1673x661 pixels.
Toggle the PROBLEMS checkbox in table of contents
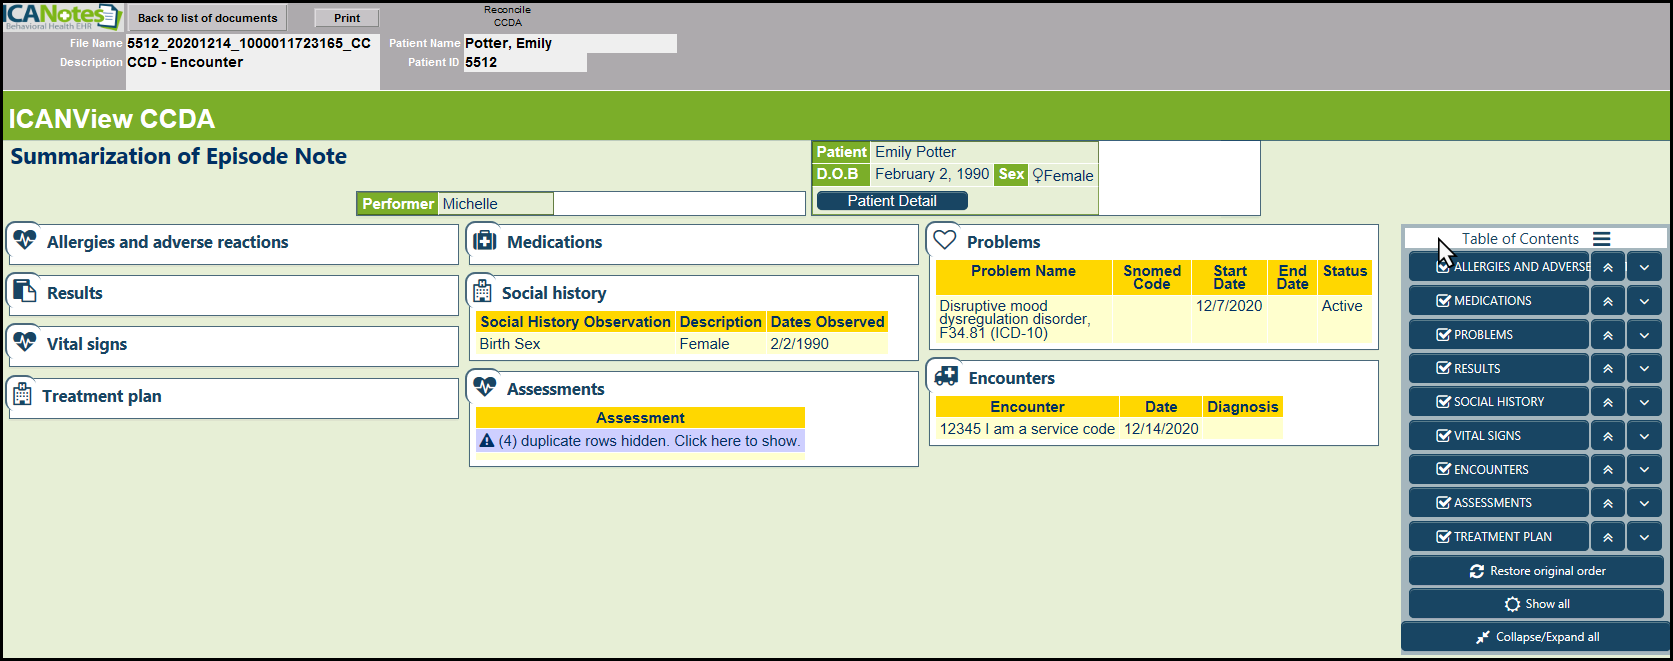[x=1443, y=335]
